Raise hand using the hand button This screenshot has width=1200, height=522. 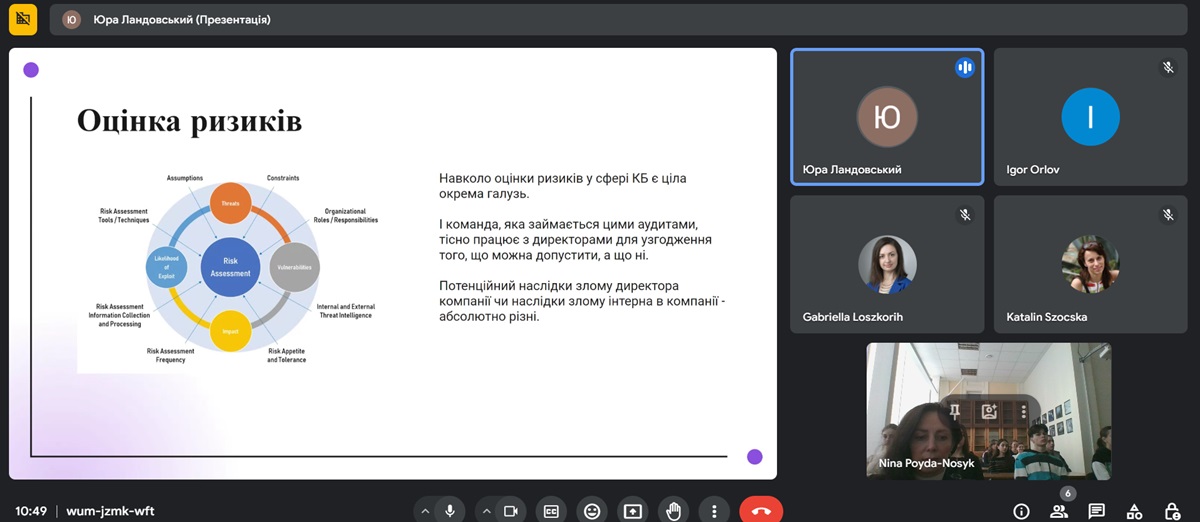coord(673,511)
